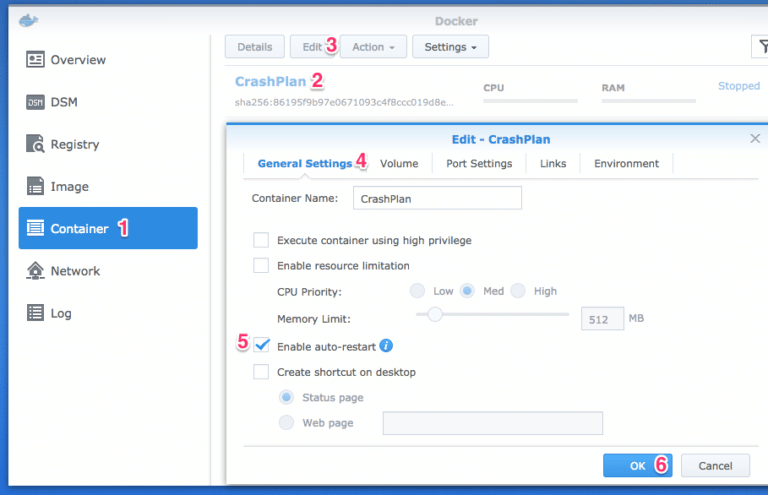Confirm changes with the OK button

637,466
